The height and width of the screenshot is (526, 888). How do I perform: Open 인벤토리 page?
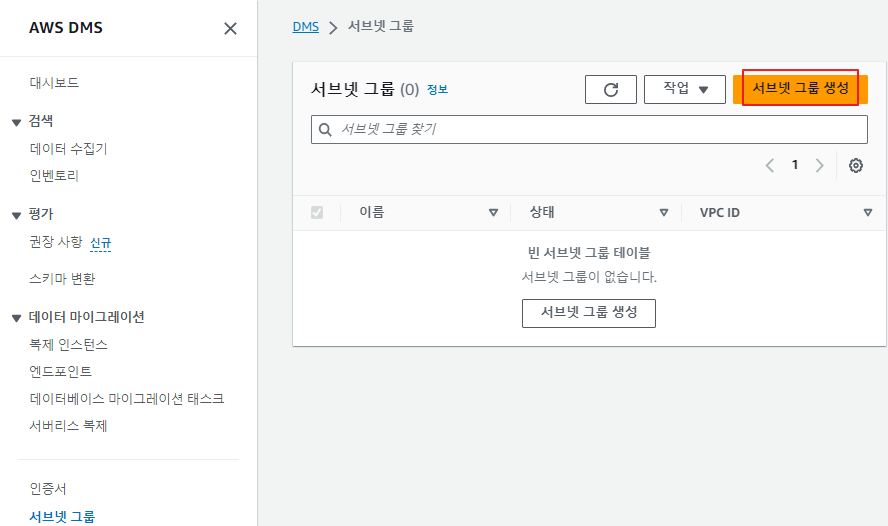[54, 176]
